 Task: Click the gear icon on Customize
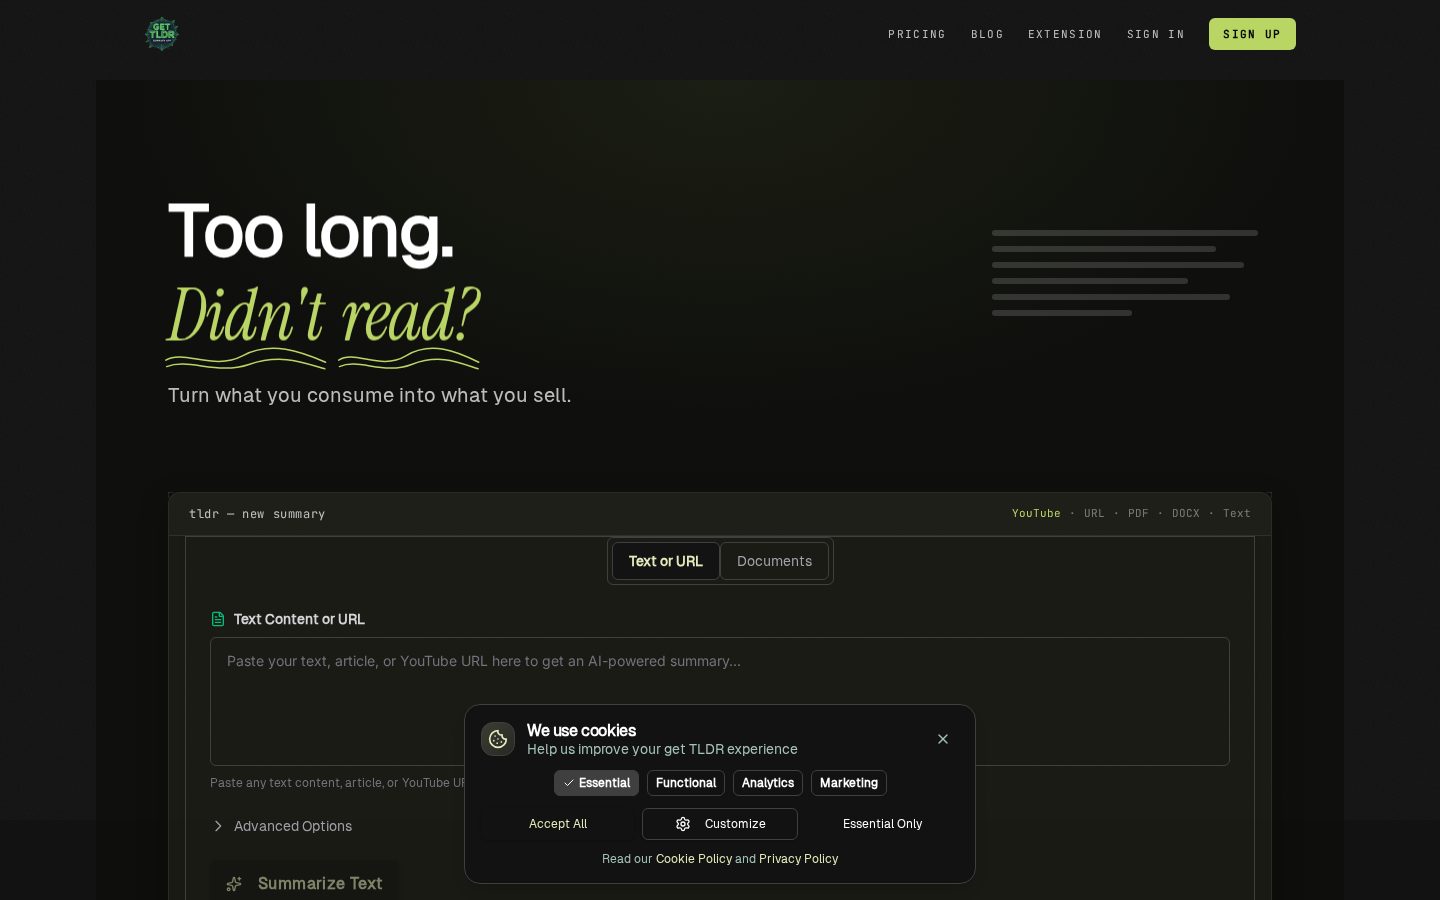click(683, 824)
